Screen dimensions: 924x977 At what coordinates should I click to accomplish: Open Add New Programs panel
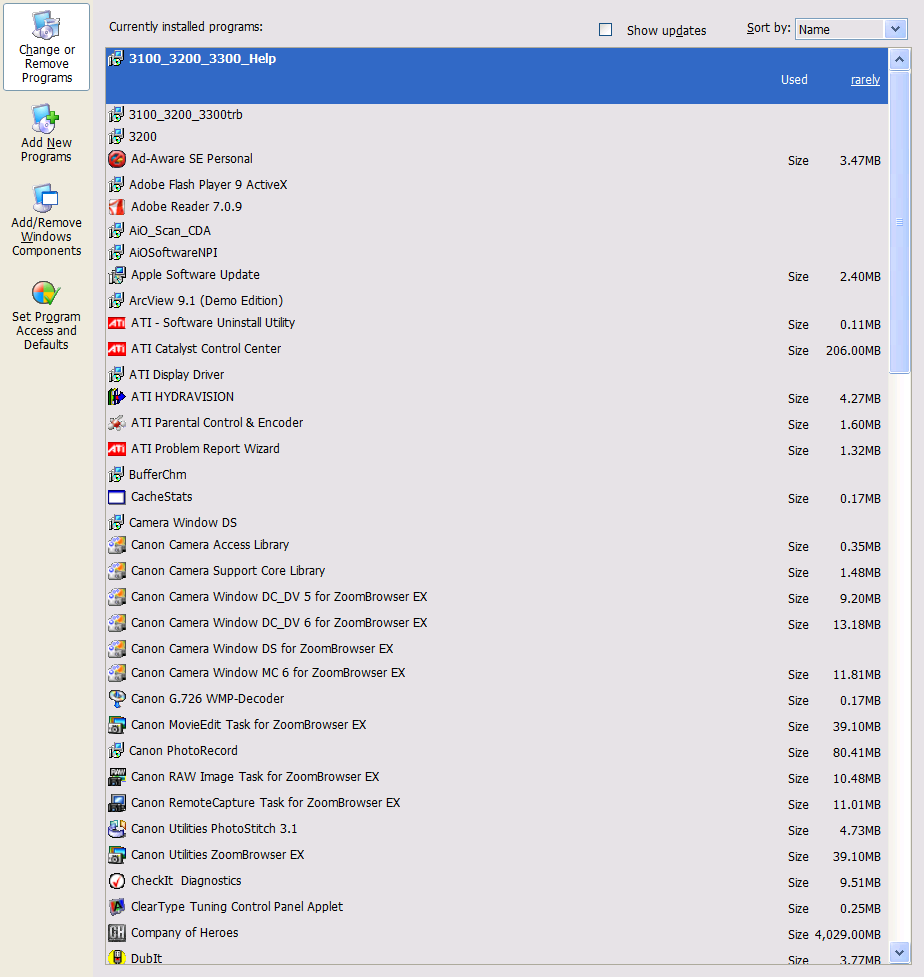[46, 134]
